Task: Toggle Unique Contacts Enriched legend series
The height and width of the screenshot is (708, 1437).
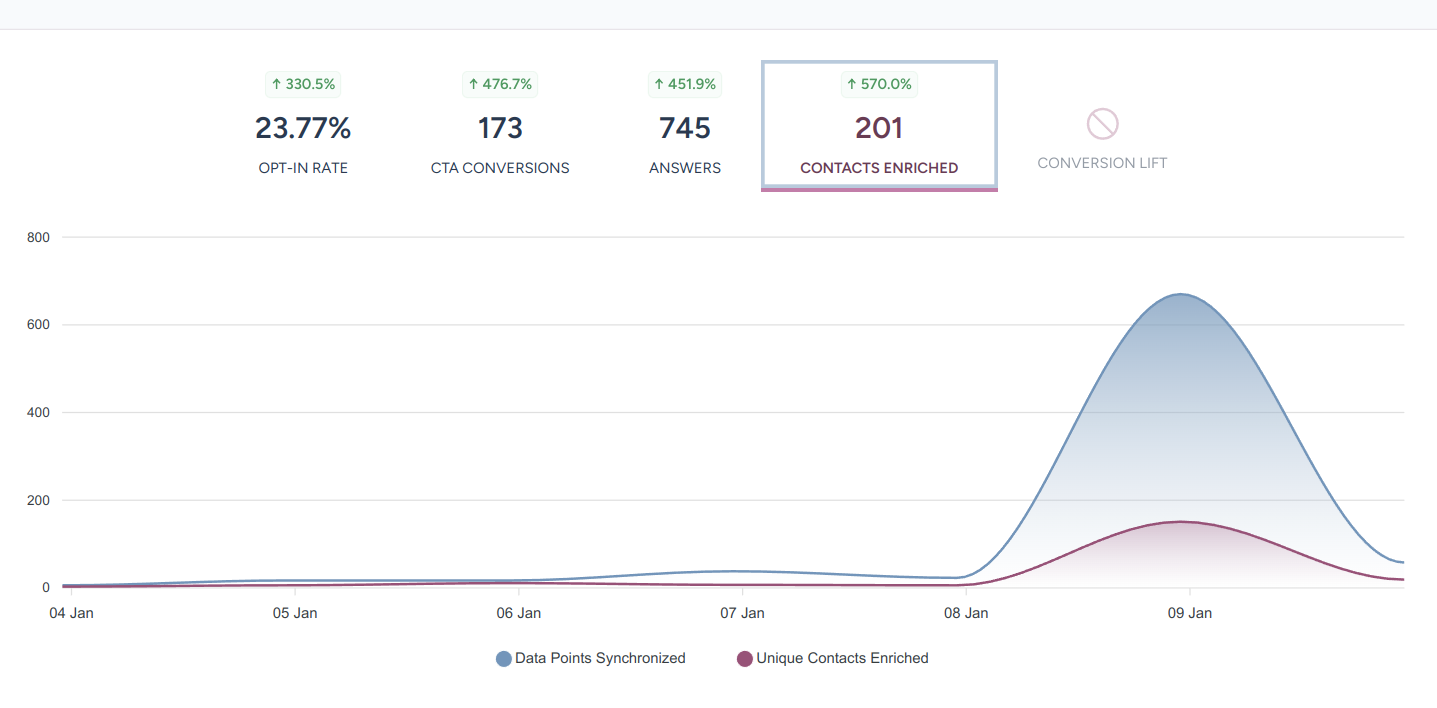Action: pyautogui.click(x=842, y=658)
